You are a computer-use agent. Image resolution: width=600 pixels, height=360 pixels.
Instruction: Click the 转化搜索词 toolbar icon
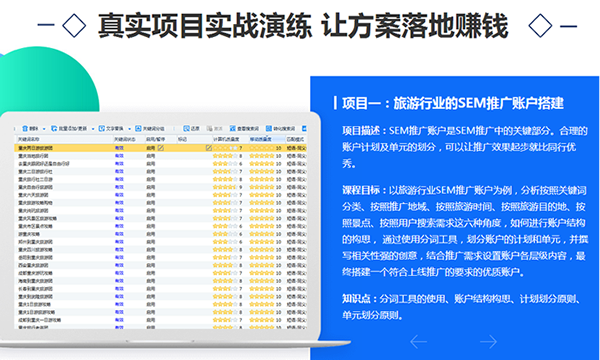tap(269, 129)
